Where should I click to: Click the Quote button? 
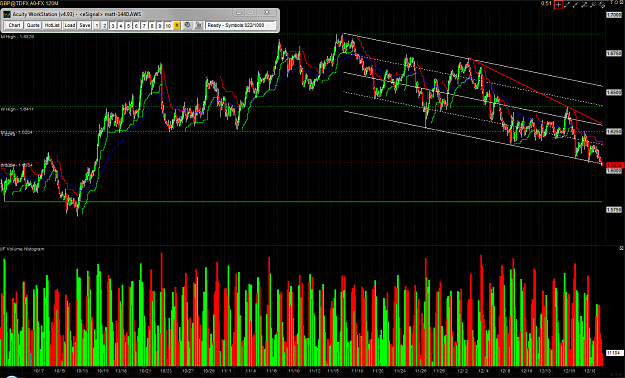click(x=33, y=26)
